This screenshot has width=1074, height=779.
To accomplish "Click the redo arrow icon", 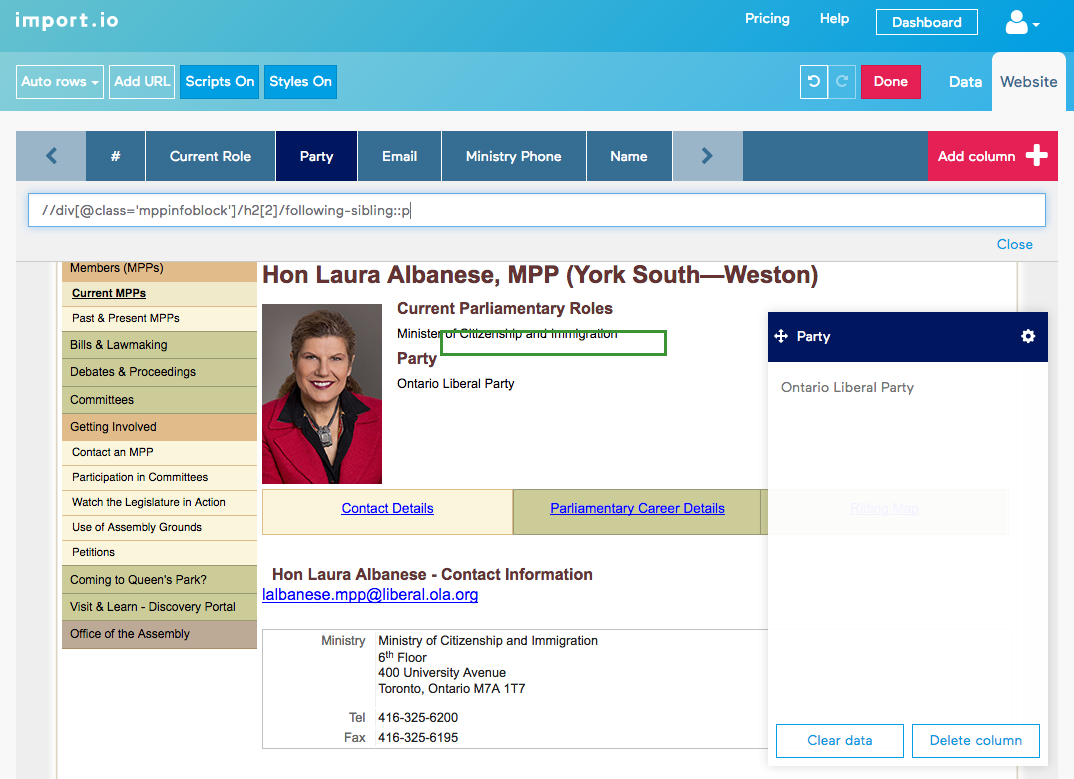I will (x=842, y=82).
